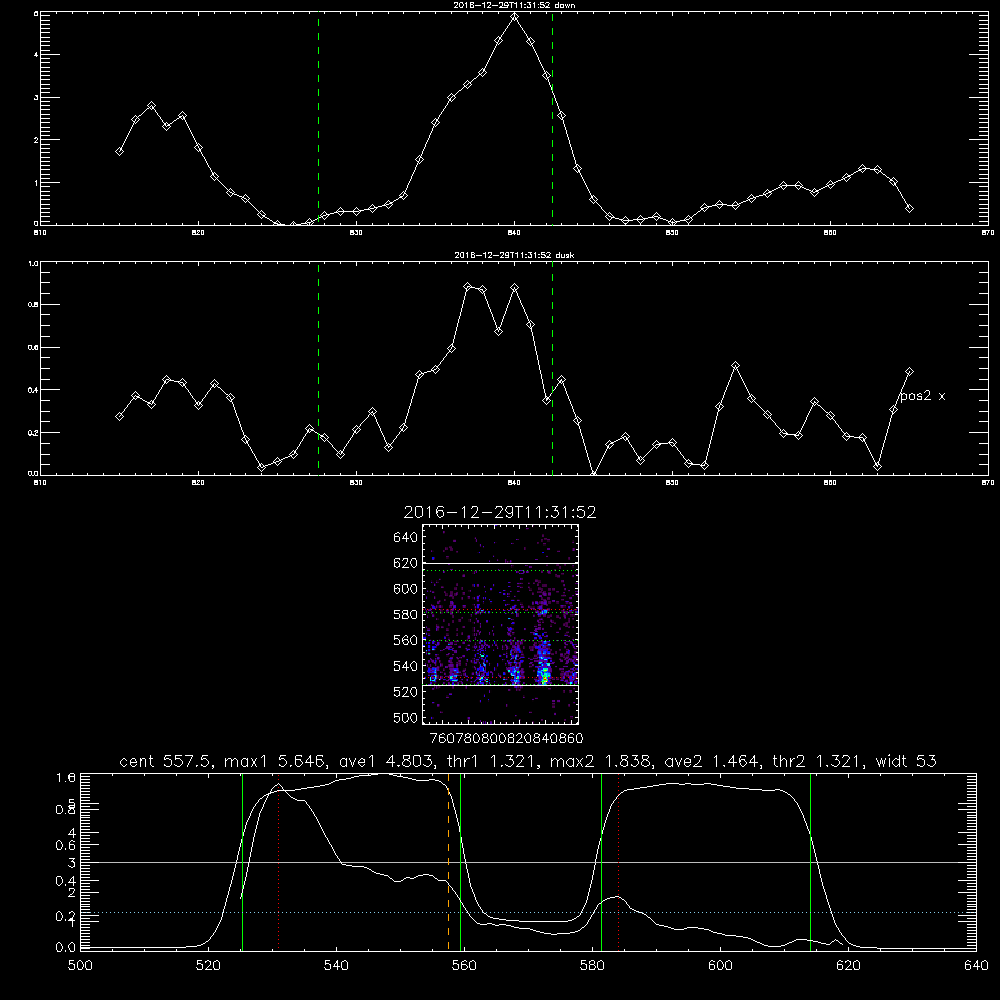Click the first diamond marker in dusk plot
The width and height of the screenshot is (1000, 1000).
pos(119,416)
